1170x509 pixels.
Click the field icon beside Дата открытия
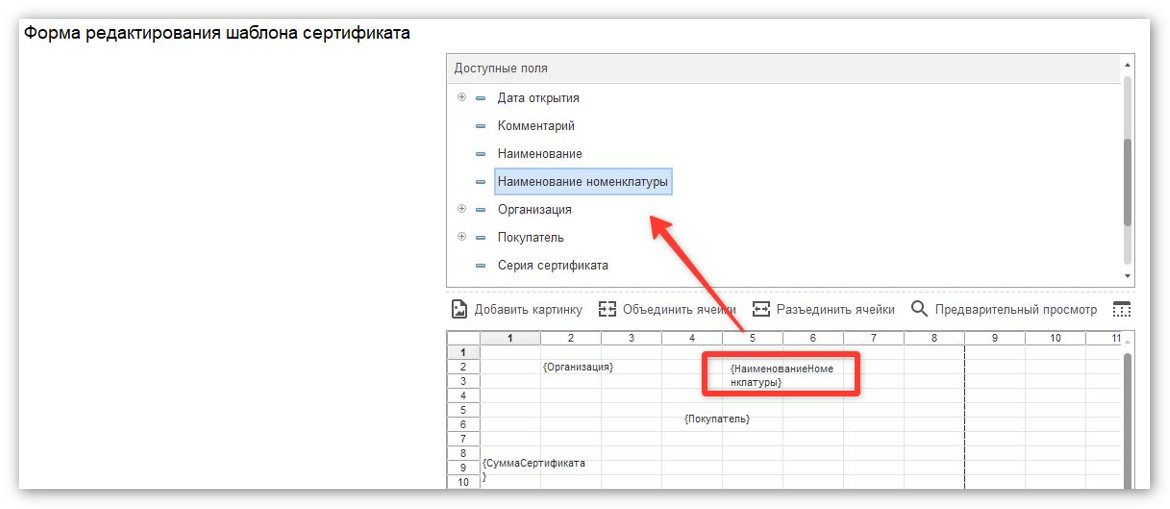pos(481,98)
